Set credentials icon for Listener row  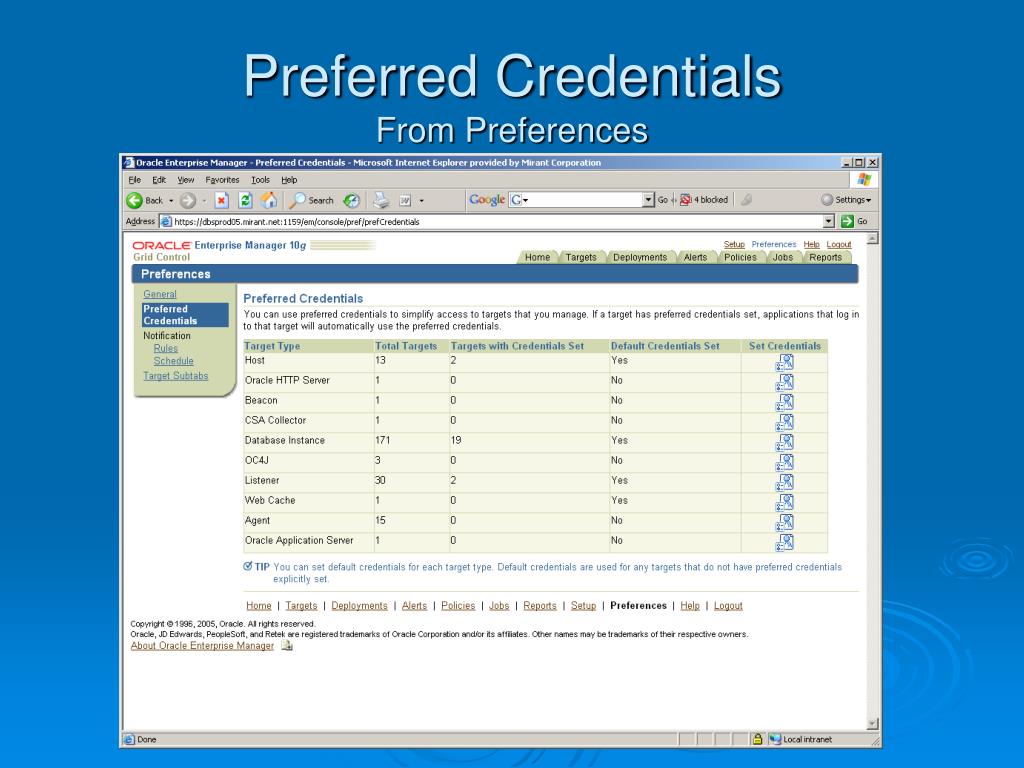[784, 483]
